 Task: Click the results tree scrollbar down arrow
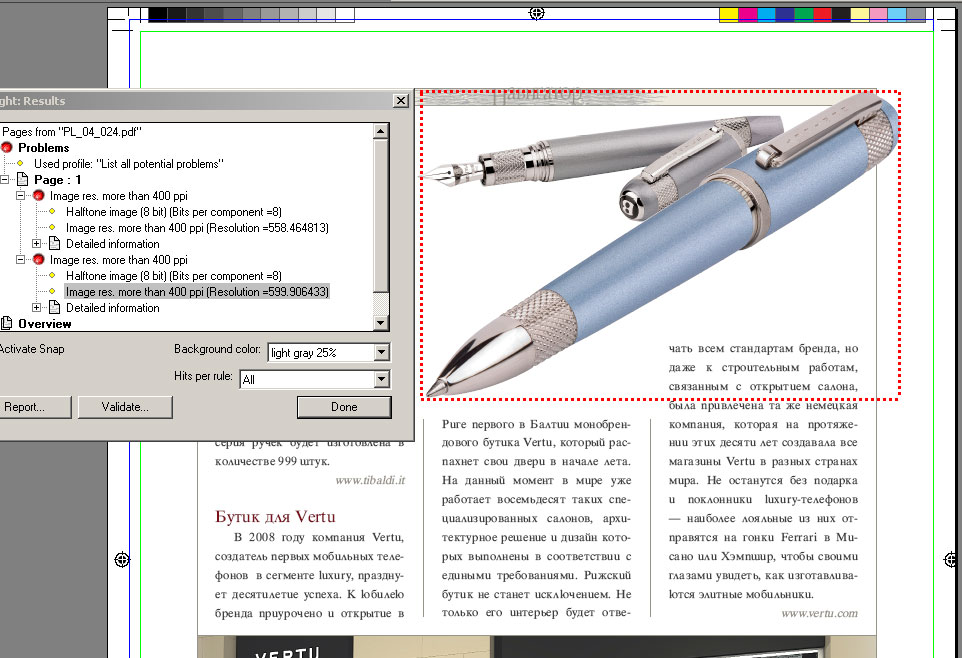381,323
